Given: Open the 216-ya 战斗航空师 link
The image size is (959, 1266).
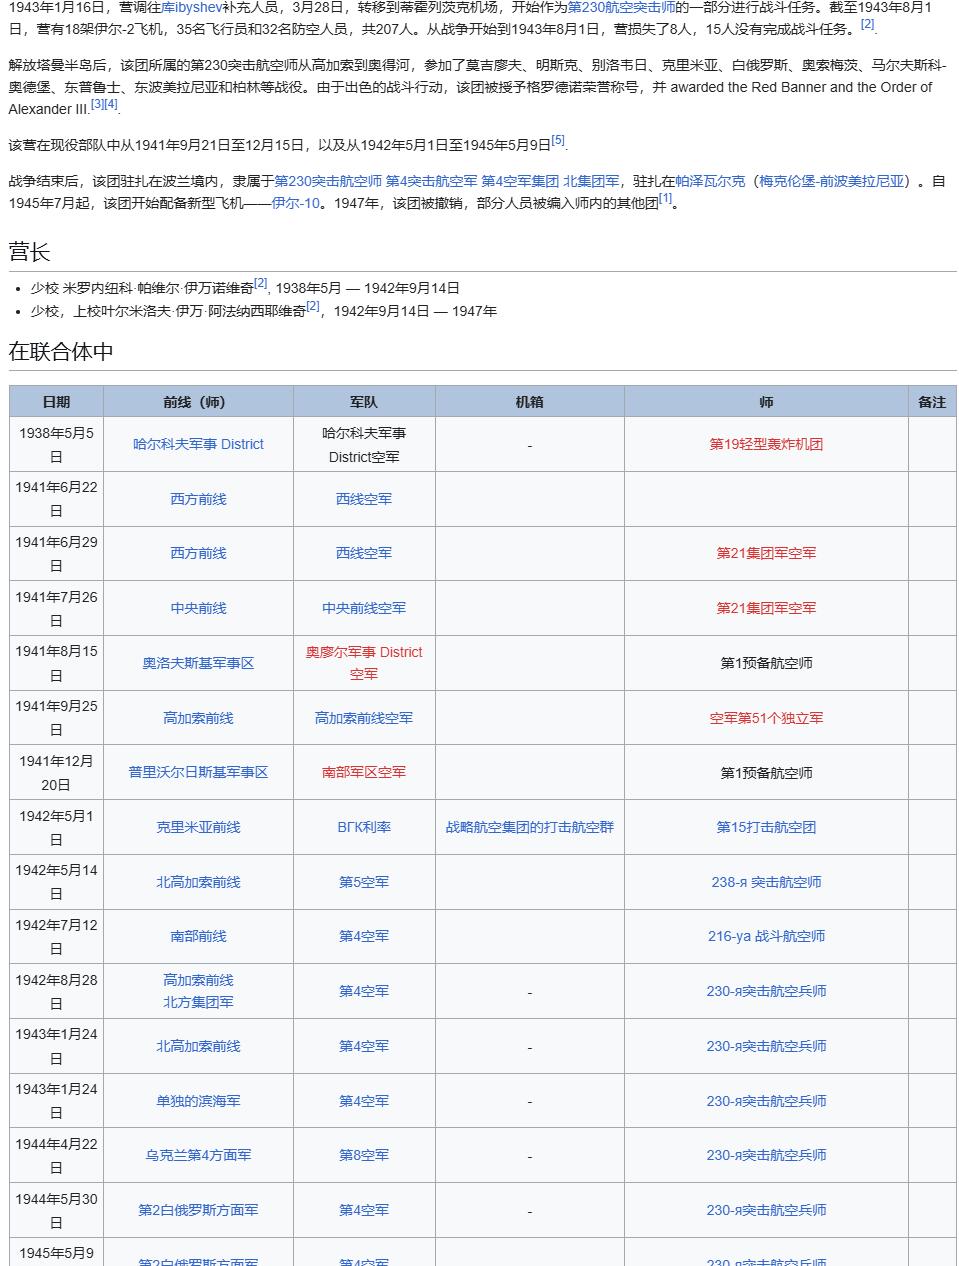Looking at the screenshot, I should [x=766, y=936].
